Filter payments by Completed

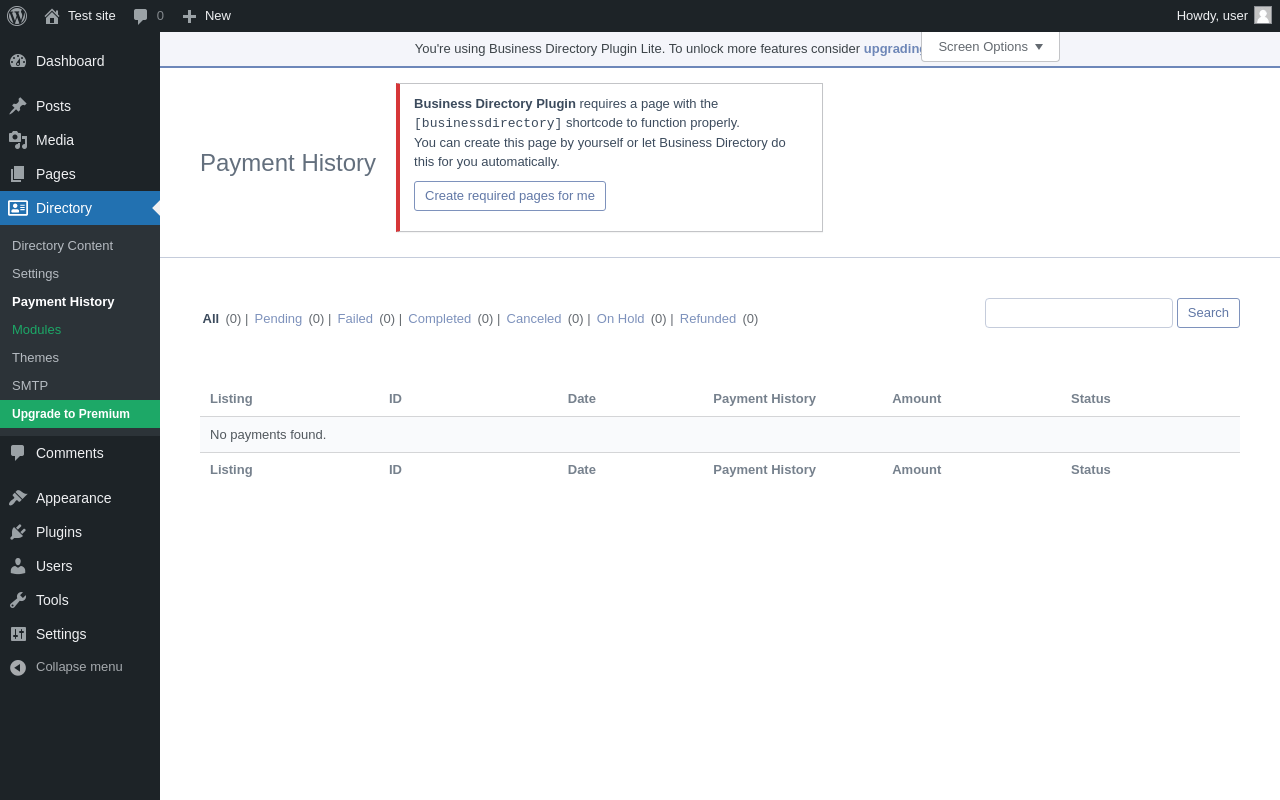pos(440,318)
